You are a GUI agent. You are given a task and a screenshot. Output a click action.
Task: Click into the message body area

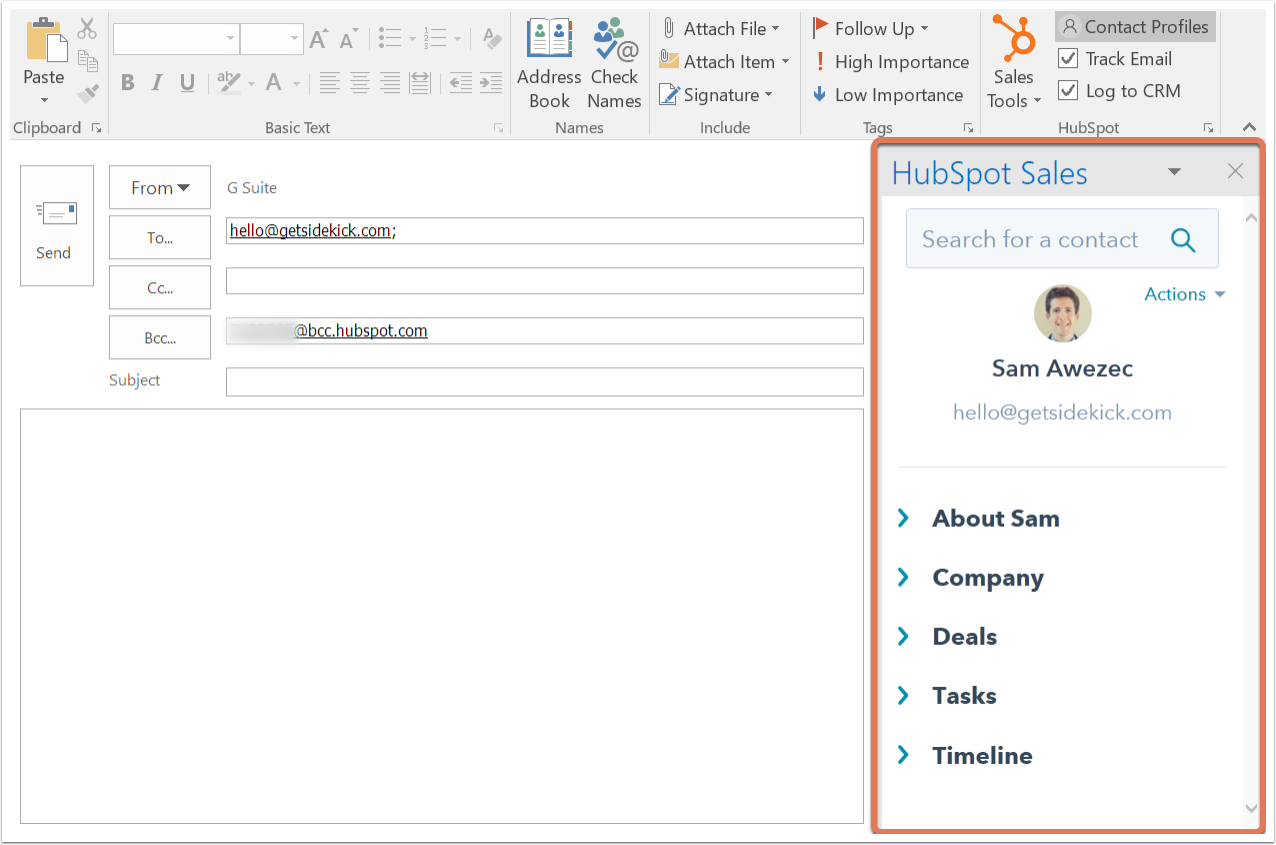[x=442, y=616]
